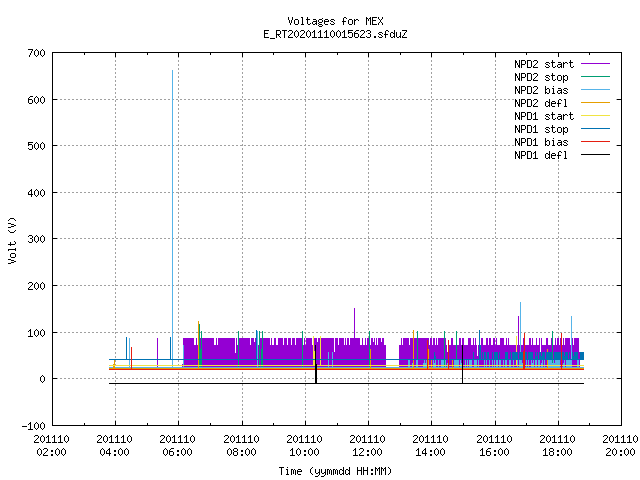Click the 10:00 time axis label
640x480 pixels.
pos(304,452)
